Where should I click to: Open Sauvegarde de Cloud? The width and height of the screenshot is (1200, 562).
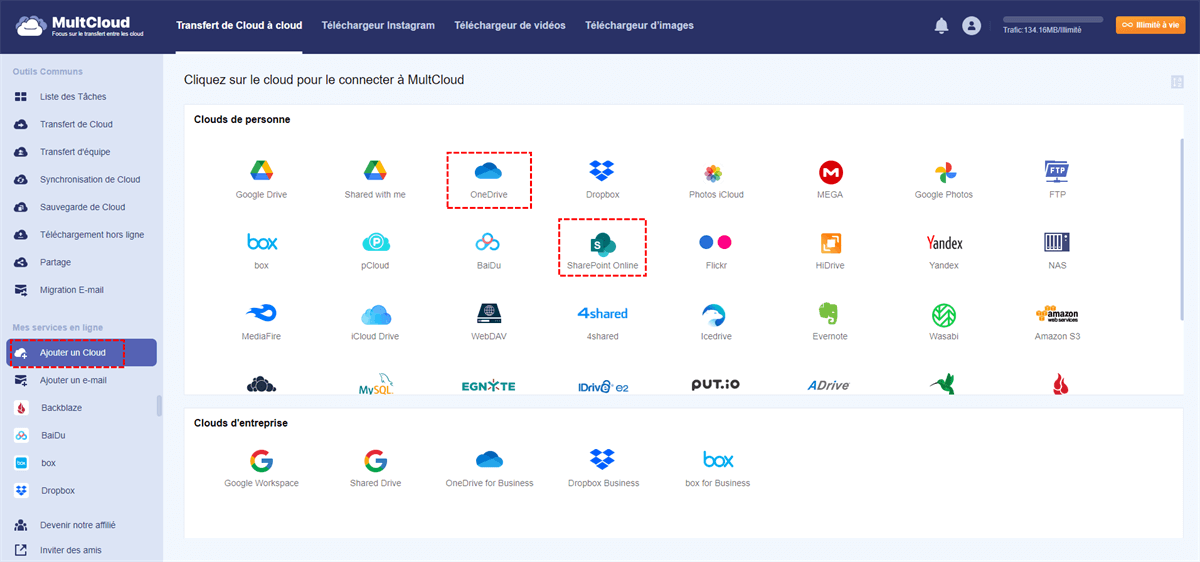[81, 207]
